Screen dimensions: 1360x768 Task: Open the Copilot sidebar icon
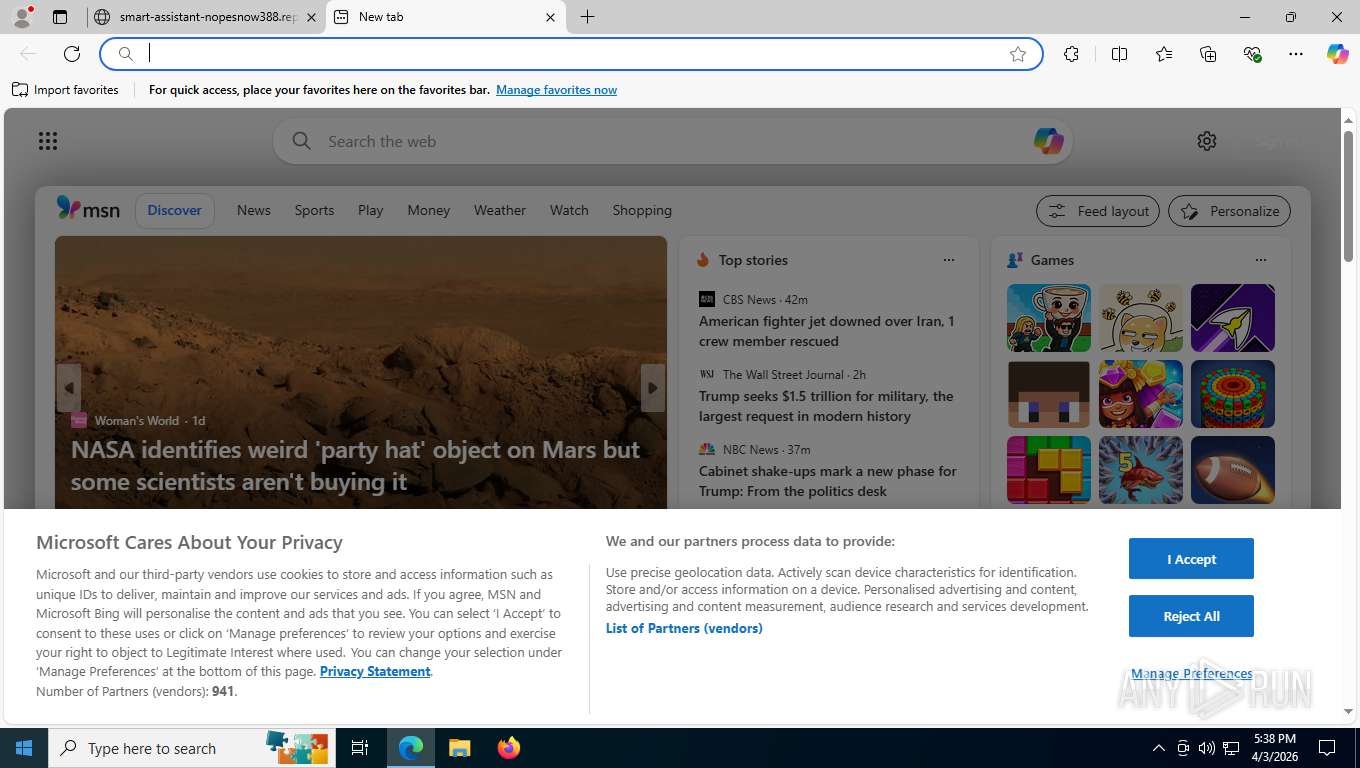(1337, 54)
